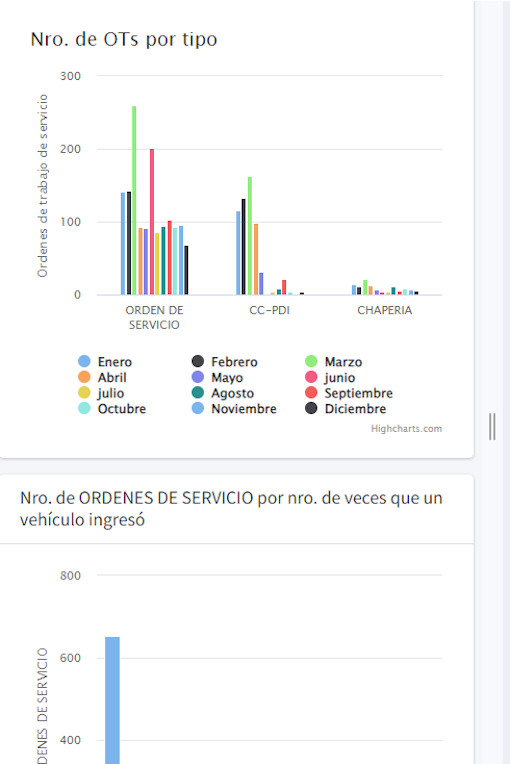
Task: Click the Abril orange legend marker
Action: [x=84, y=377]
